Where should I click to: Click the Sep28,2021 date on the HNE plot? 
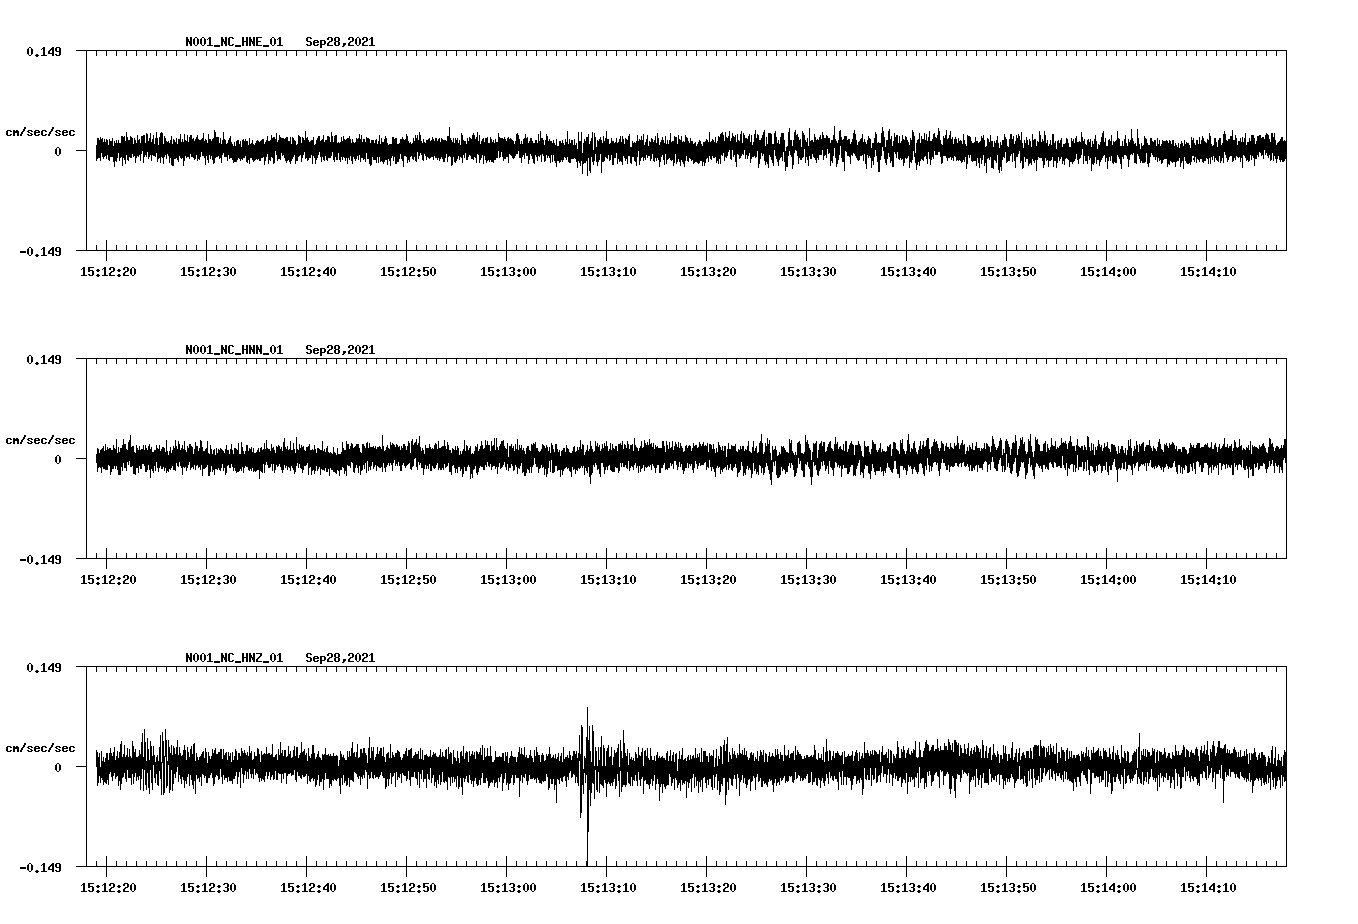[x=340, y=42]
